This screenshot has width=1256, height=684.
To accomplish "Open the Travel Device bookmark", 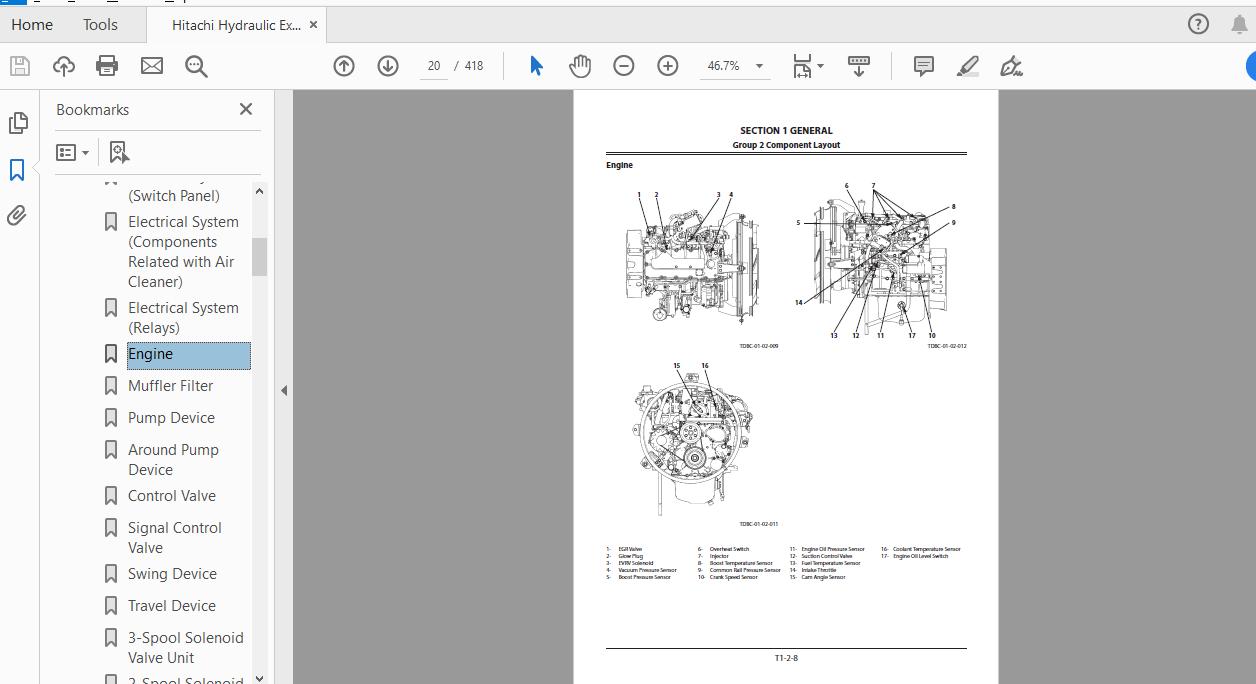I will pos(172,606).
